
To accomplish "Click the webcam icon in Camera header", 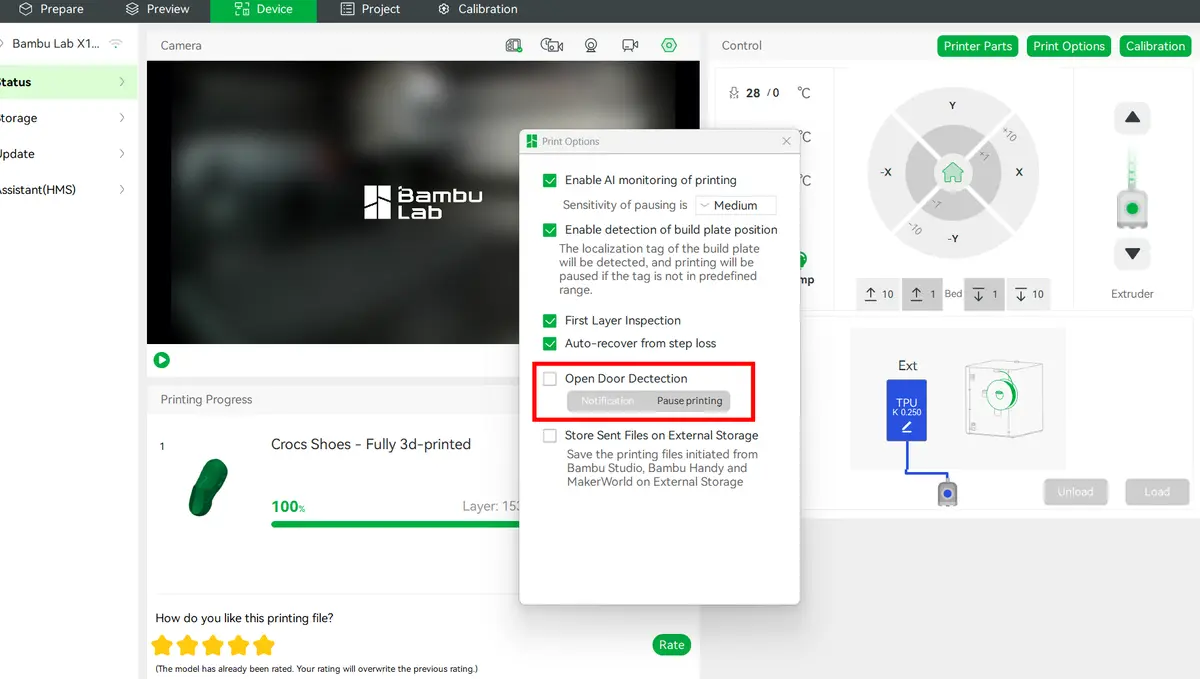I will click(591, 45).
